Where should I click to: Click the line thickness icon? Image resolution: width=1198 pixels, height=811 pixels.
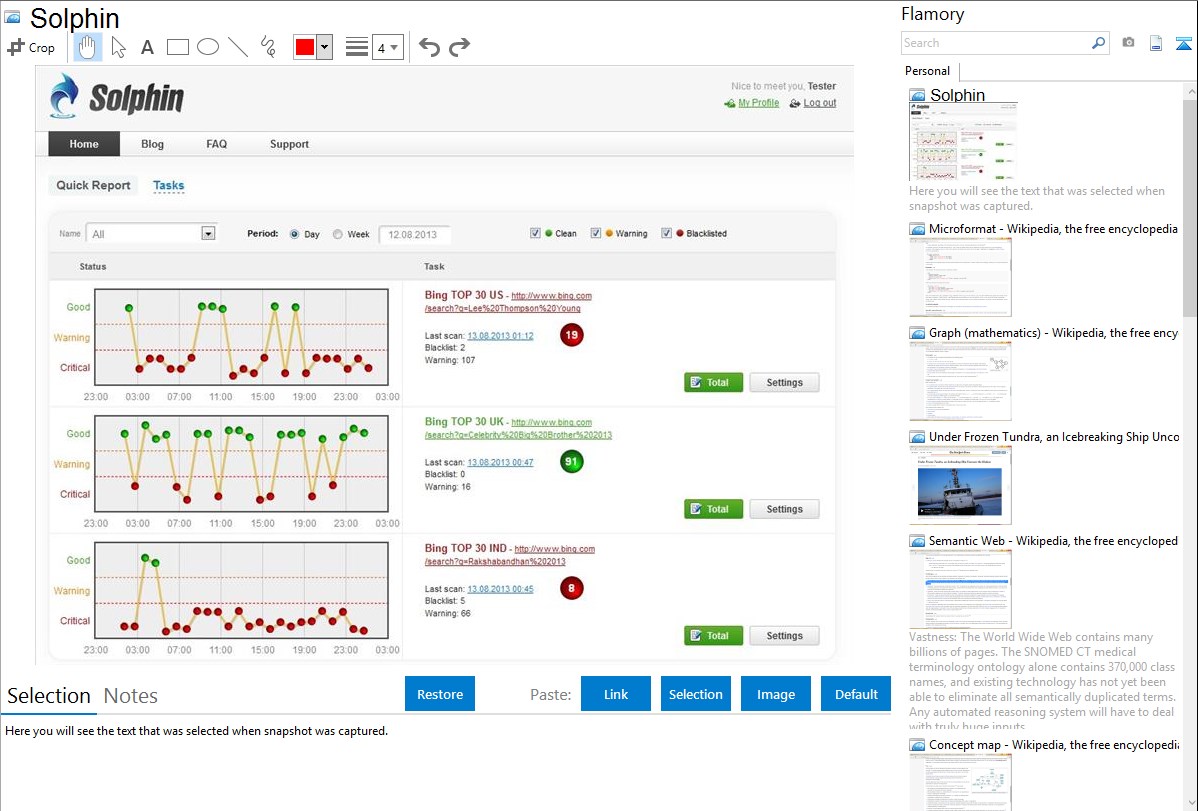click(357, 47)
